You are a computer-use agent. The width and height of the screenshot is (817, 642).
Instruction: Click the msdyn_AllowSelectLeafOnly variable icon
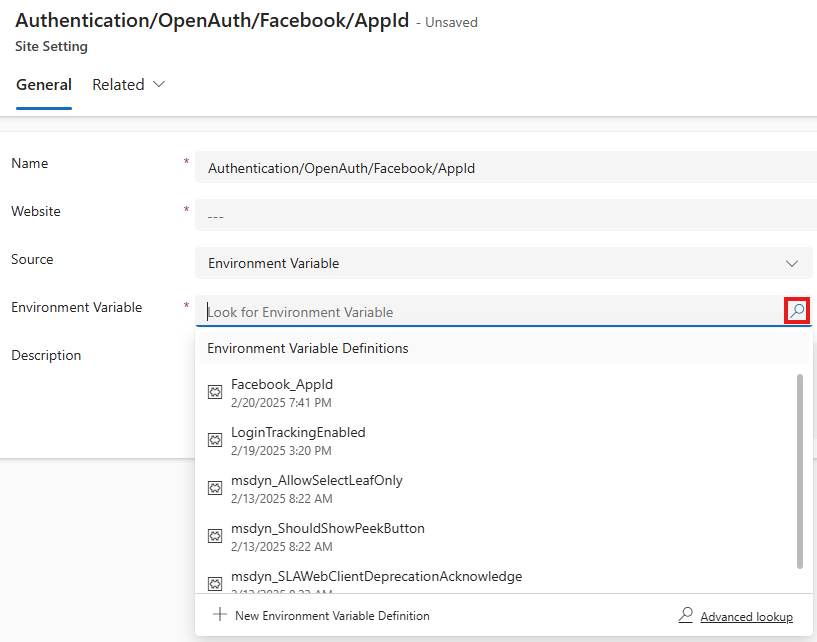coord(215,488)
